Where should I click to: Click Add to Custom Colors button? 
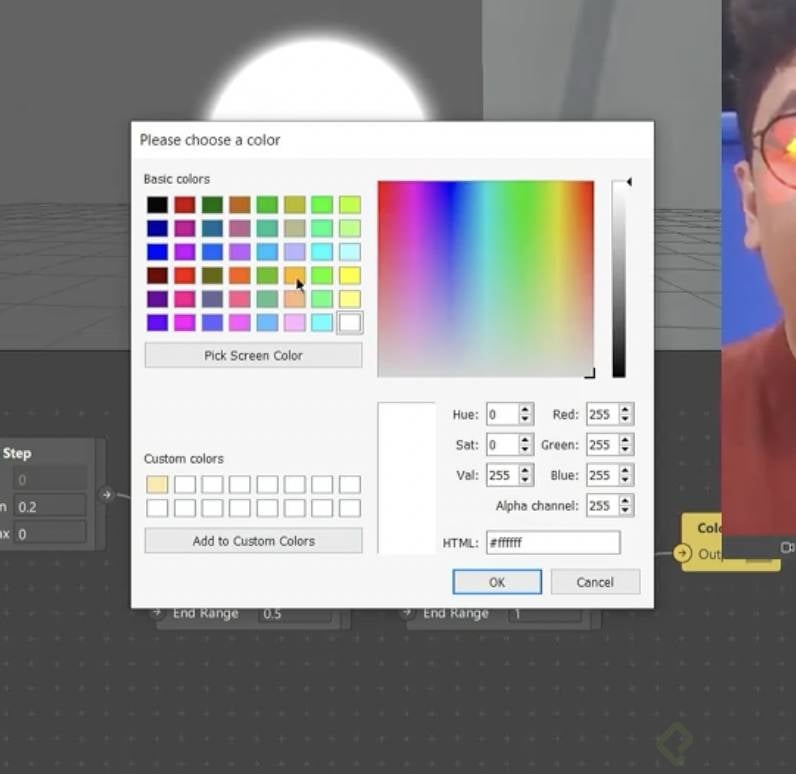[253, 541]
